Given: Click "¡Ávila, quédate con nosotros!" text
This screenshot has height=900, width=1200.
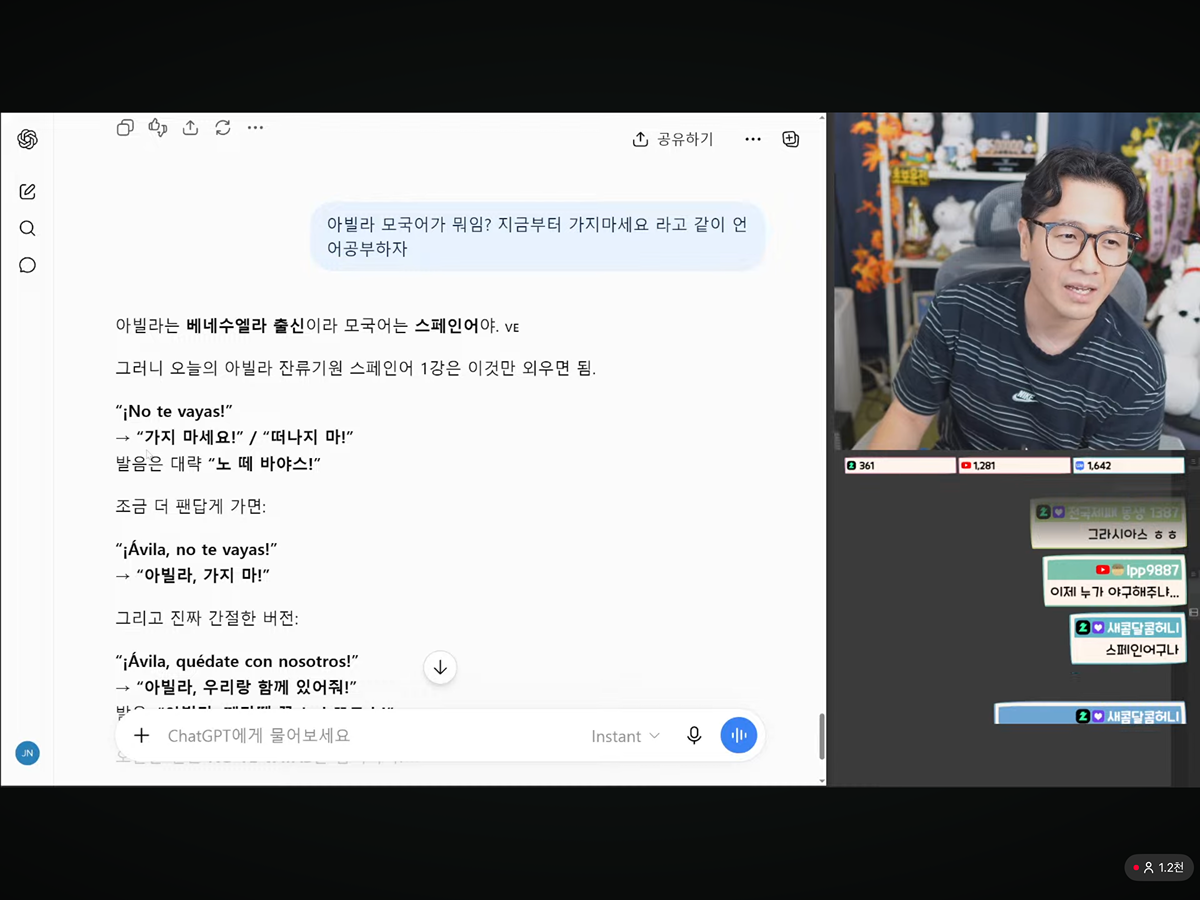Looking at the screenshot, I should pyautogui.click(x=237, y=661).
